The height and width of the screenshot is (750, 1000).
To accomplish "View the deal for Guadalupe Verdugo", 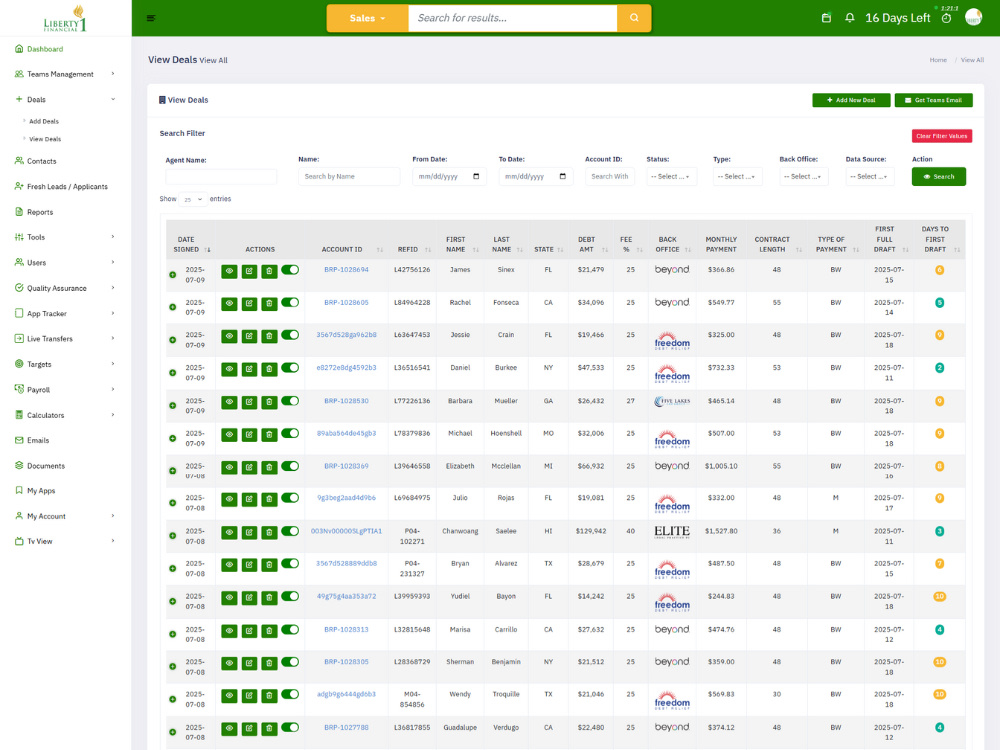I will point(229,728).
